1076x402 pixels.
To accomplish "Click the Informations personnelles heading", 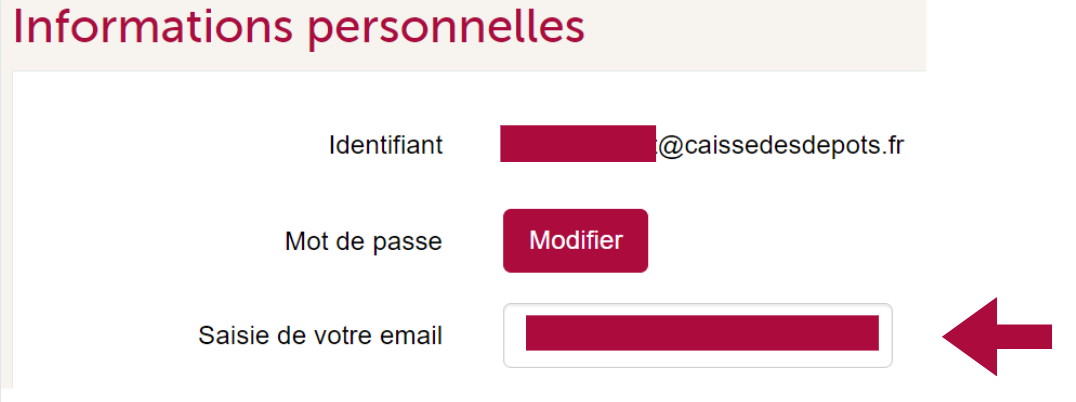I will pyautogui.click(x=298, y=27).
